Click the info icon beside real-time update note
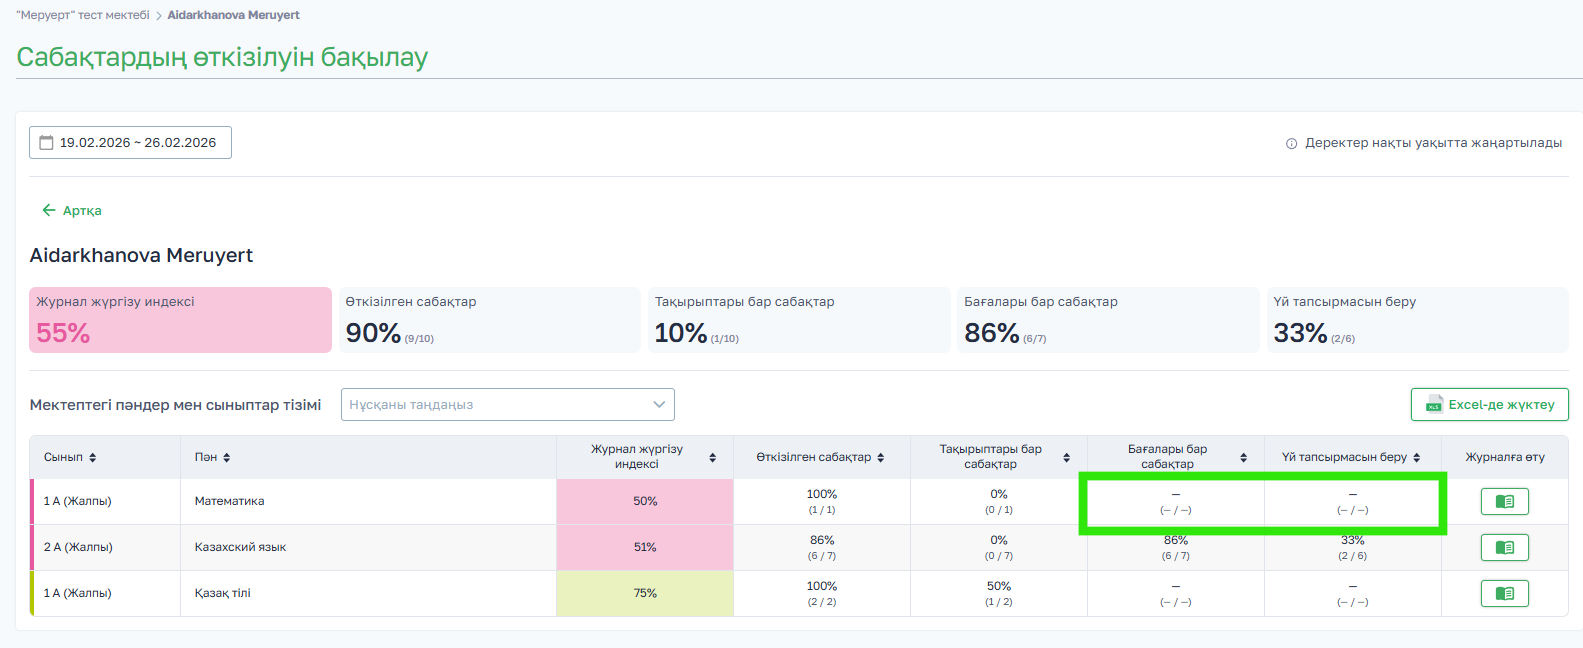Viewport: 1583px width, 648px height. (x=1291, y=144)
